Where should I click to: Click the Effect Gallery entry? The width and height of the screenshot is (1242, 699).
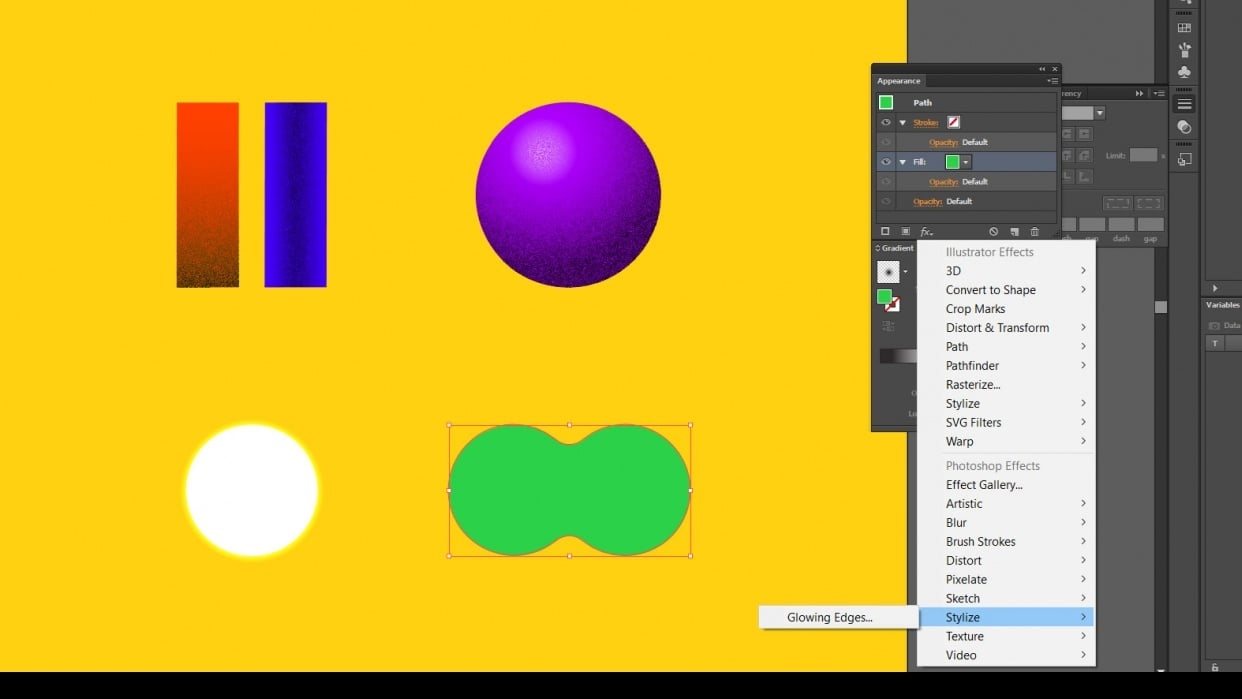tap(983, 484)
